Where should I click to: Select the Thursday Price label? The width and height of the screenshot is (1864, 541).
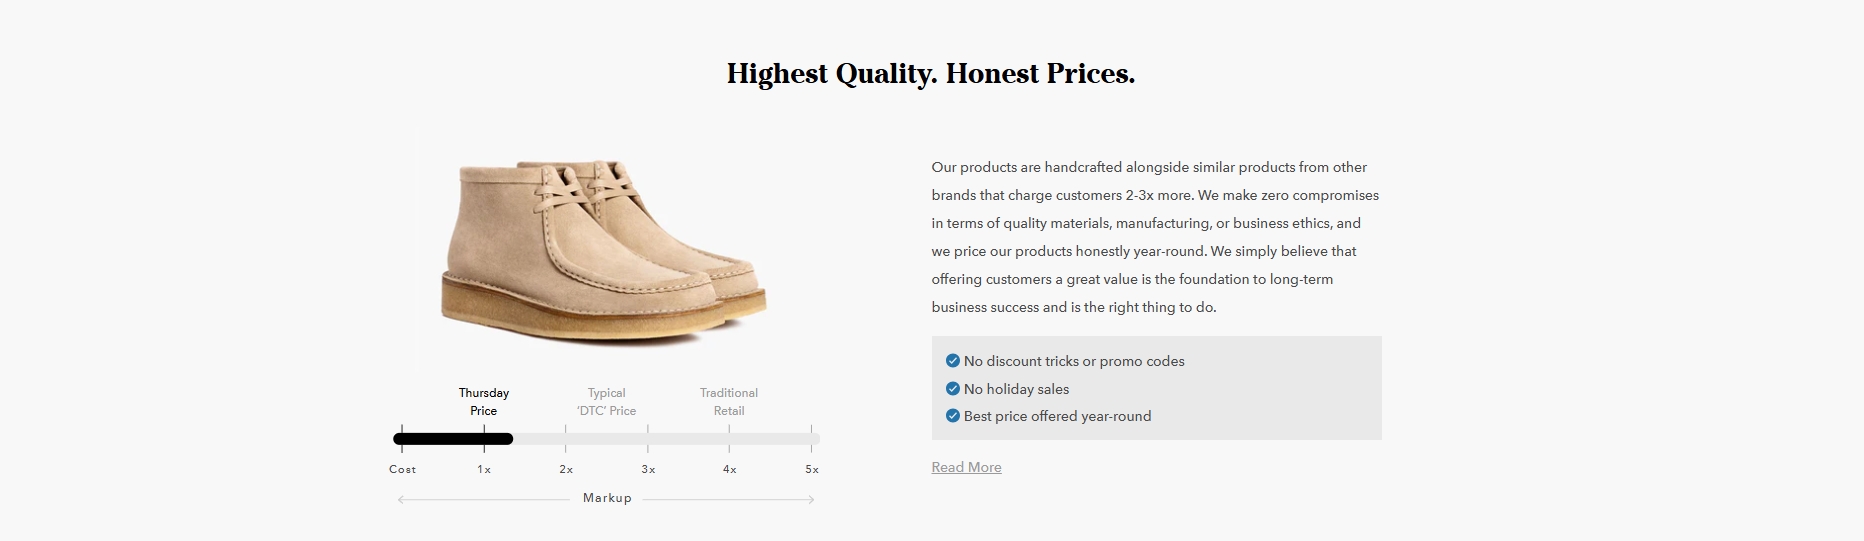[x=484, y=402]
